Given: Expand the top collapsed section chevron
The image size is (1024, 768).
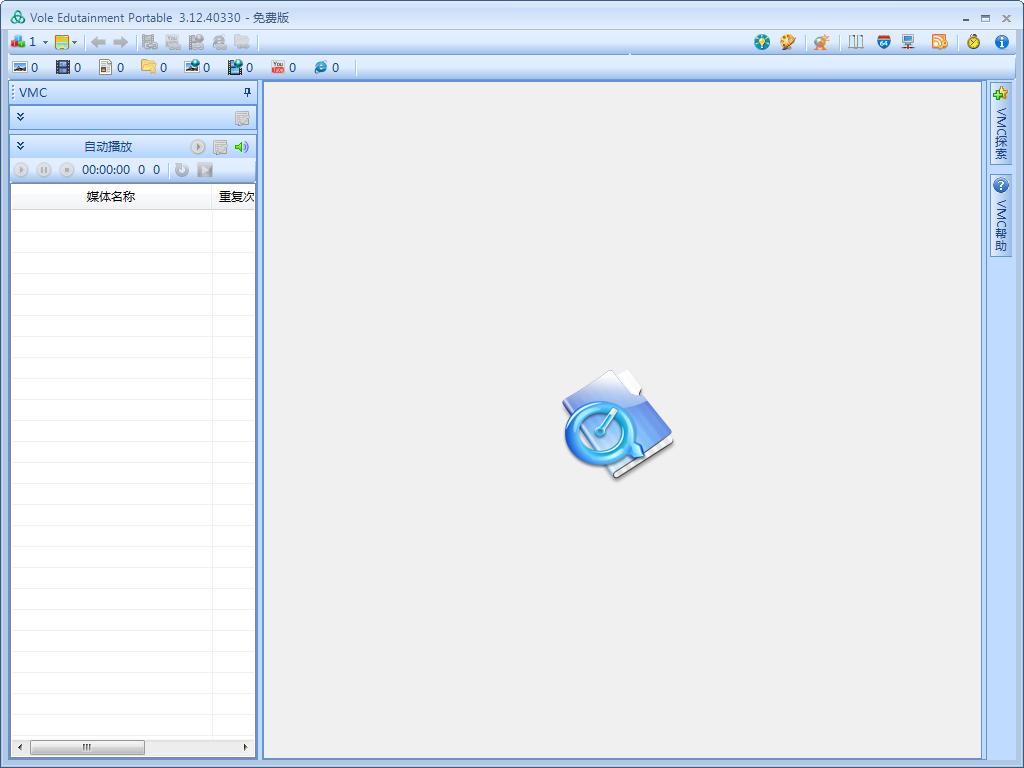Looking at the screenshot, I should pos(20,117).
